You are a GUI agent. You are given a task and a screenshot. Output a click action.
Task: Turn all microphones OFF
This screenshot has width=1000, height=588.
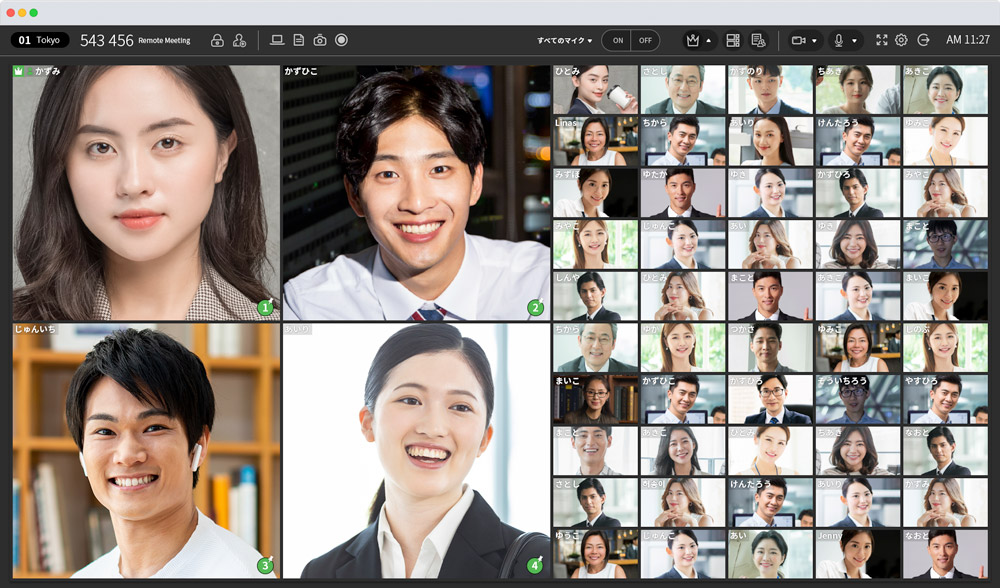(x=645, y=40)
